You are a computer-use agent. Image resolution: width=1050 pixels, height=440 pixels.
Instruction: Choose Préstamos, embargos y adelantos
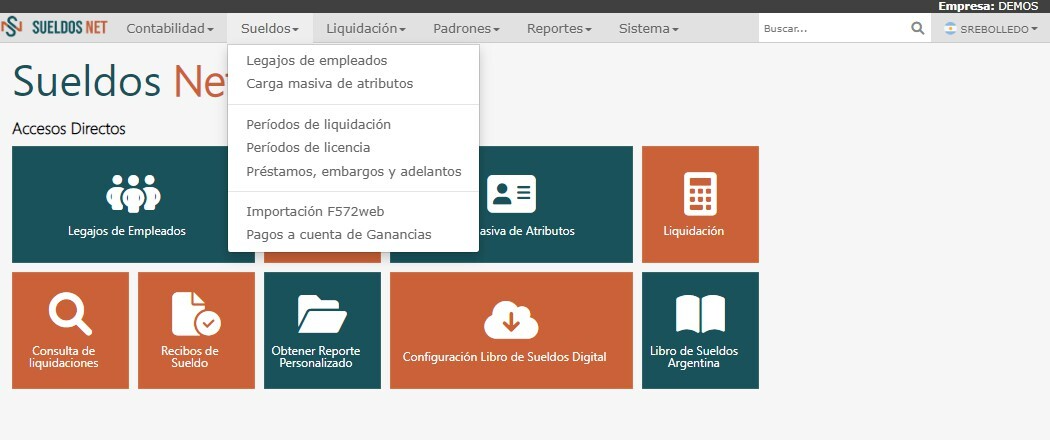pyautogui.click(x=353, y=171)
